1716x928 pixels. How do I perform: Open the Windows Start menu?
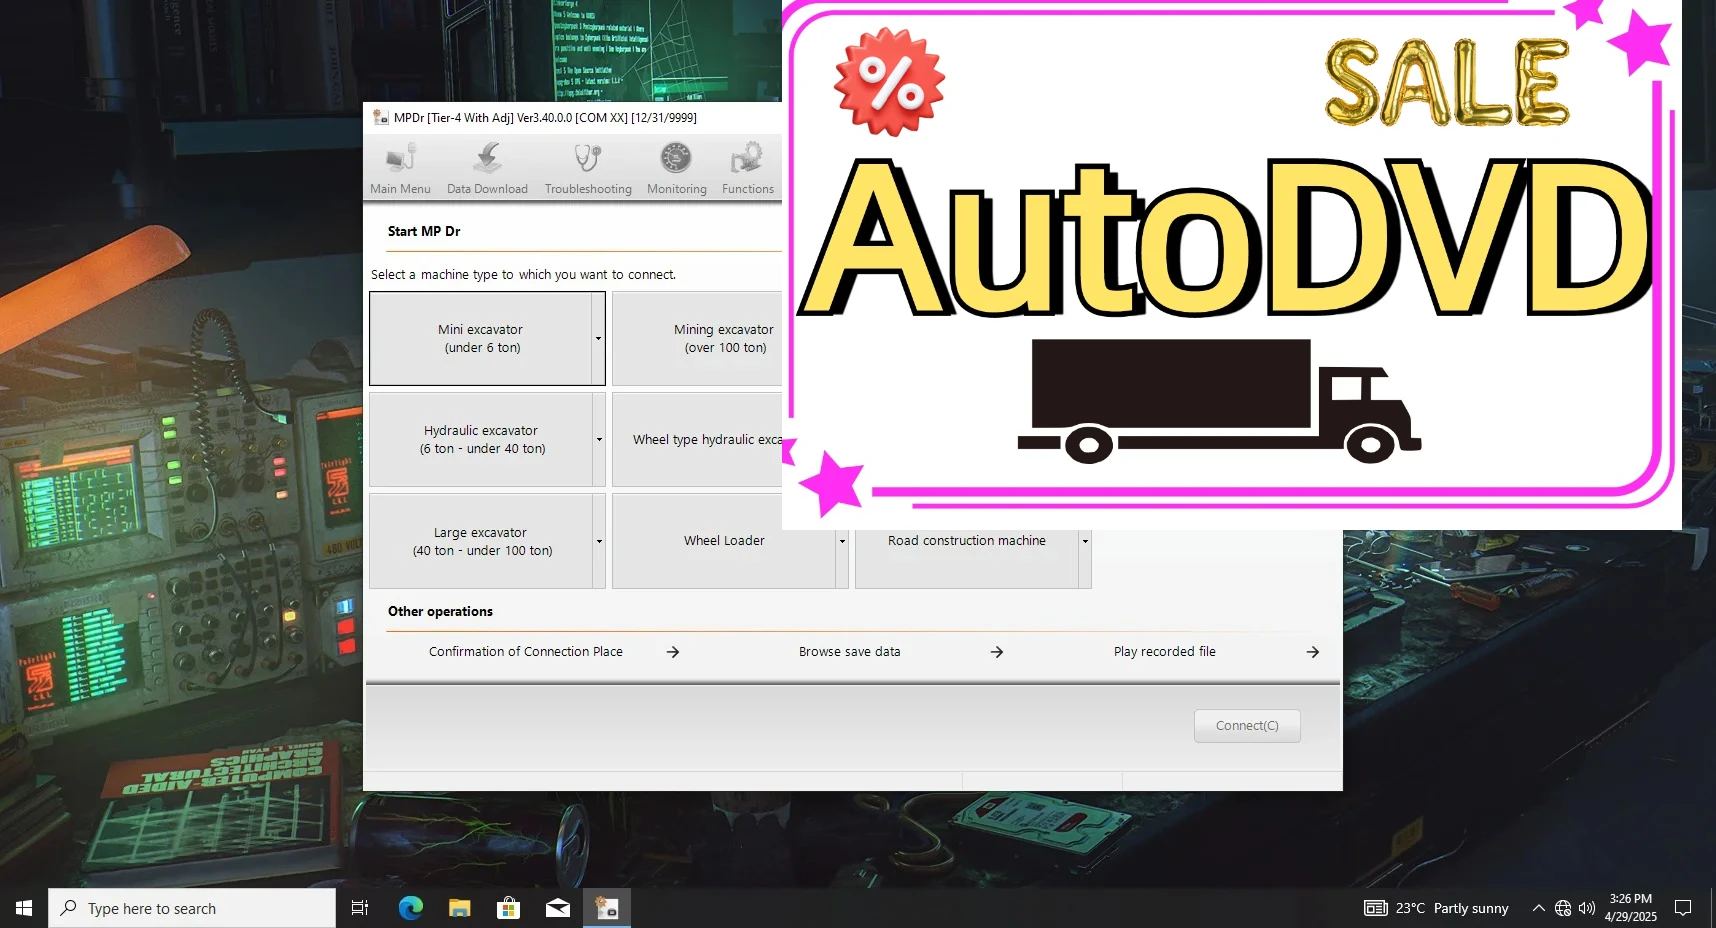[x=24, y=908]
